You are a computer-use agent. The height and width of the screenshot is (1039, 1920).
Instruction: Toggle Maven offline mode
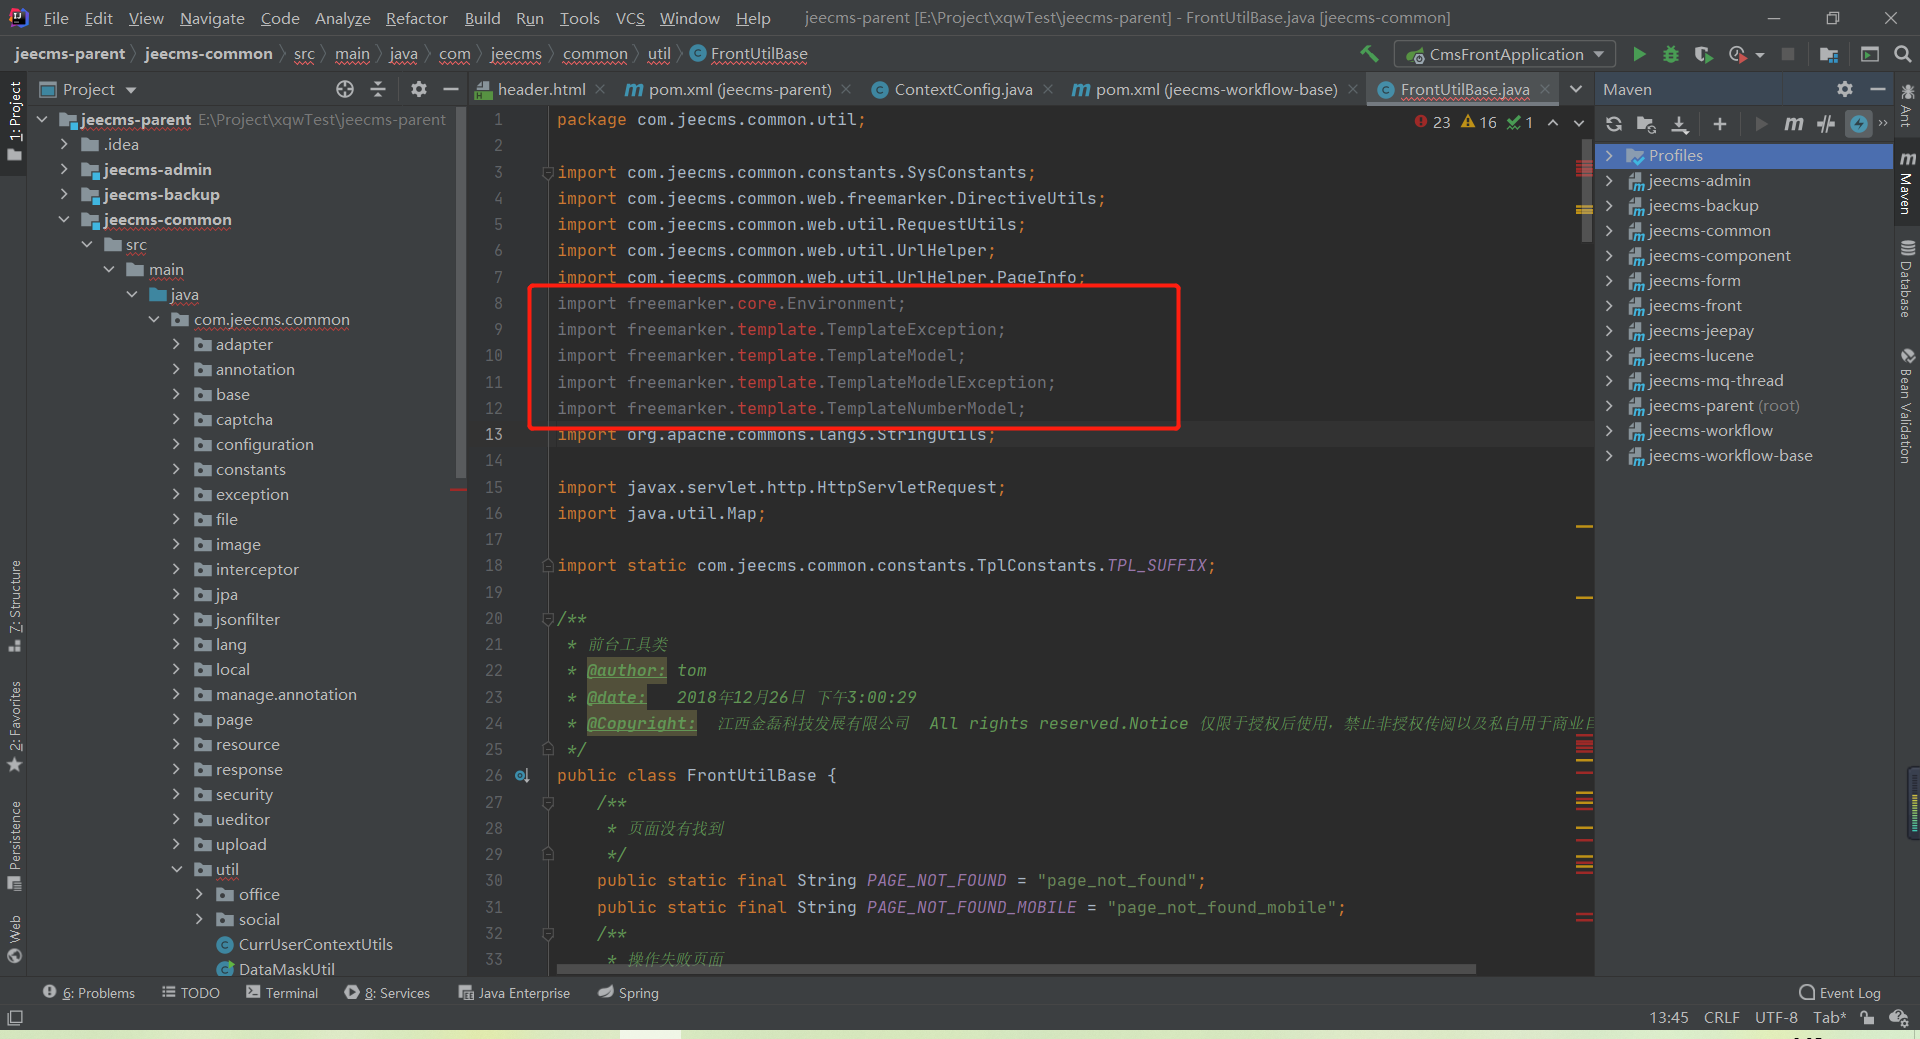tap(1826, 124)
